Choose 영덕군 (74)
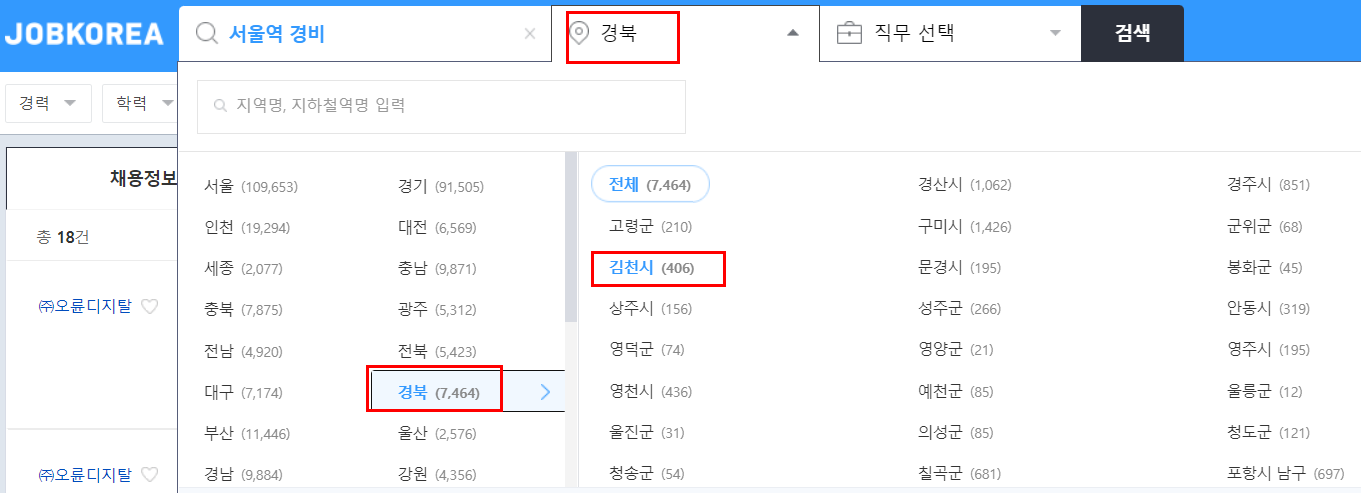The image size is (1361, 493). (x=646, y=350)
